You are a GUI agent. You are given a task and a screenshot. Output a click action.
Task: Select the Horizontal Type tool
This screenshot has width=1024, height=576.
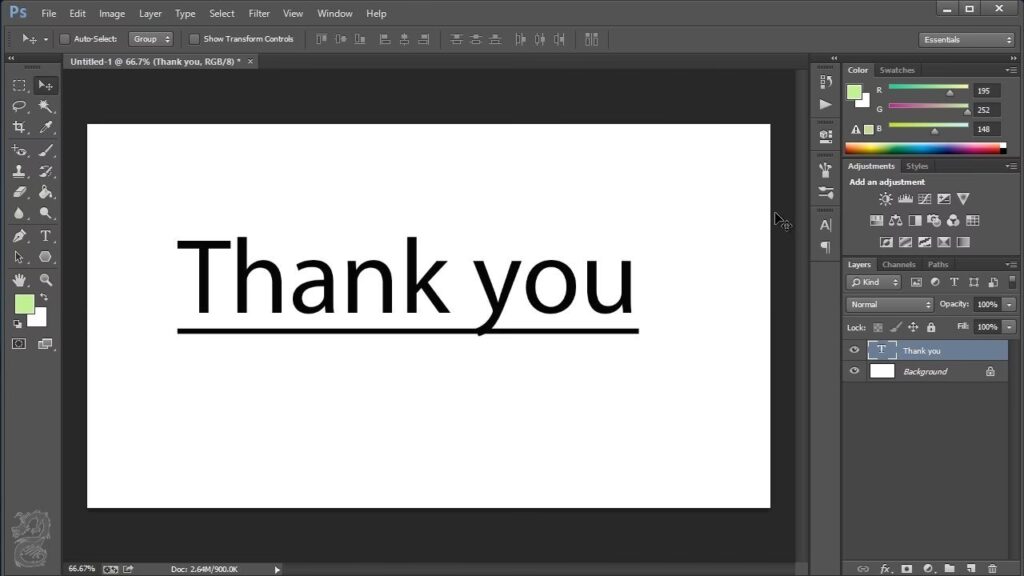point(45,236)
